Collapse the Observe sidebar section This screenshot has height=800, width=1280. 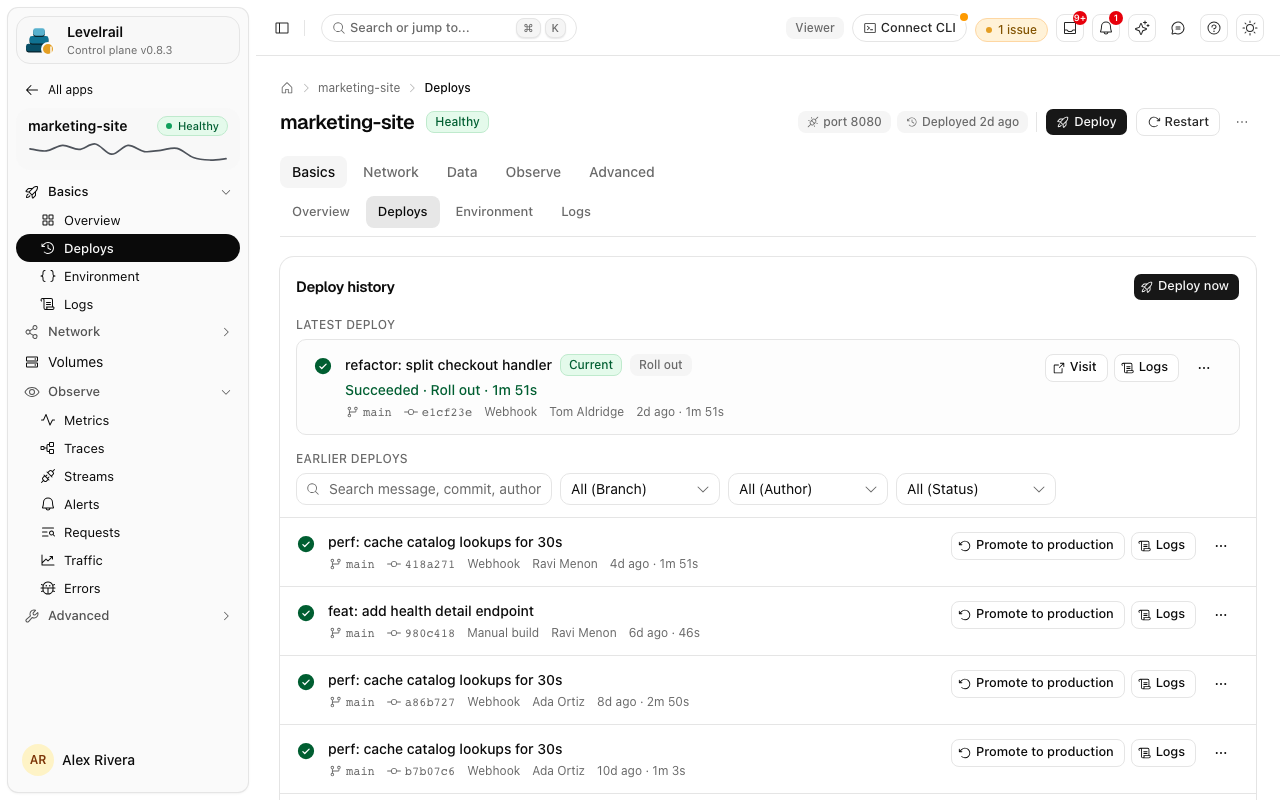[x=226, y=392]
